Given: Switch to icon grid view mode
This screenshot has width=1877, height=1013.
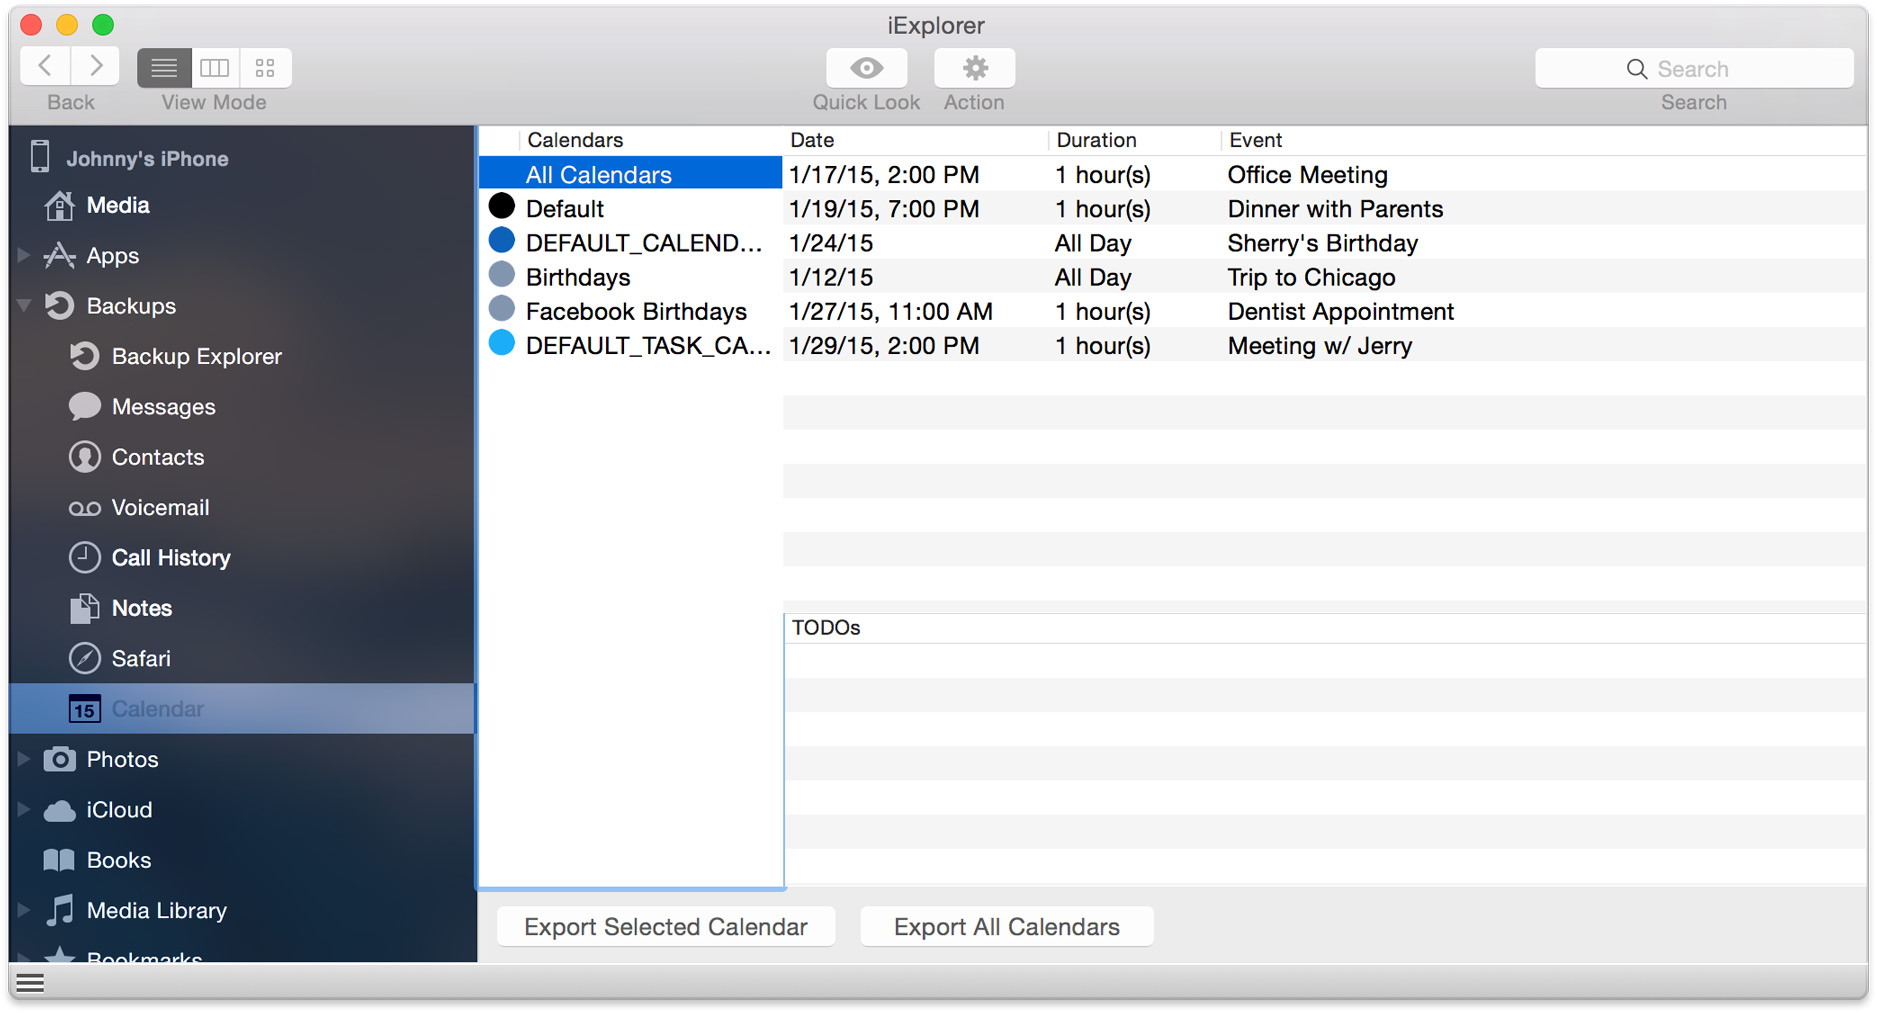Looking at the screenshot, I should tap(265, 68).
